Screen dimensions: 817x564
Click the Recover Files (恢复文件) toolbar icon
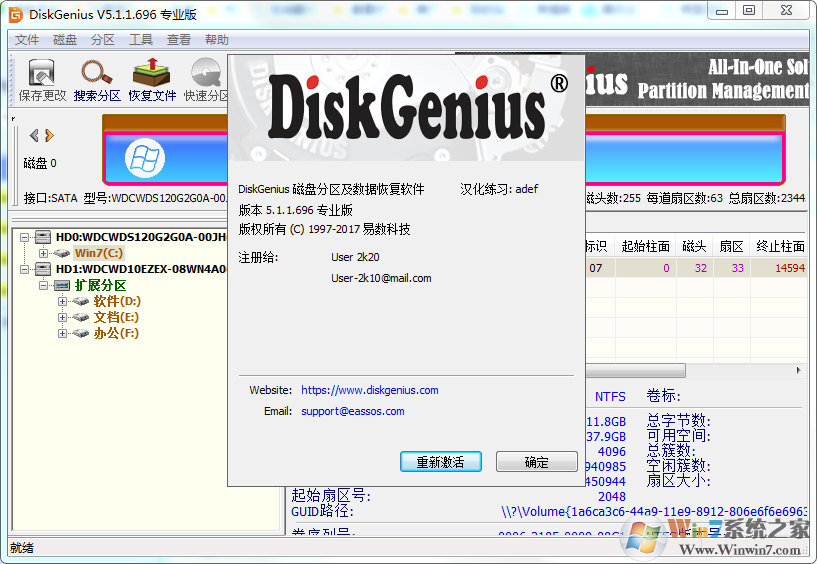152,72
